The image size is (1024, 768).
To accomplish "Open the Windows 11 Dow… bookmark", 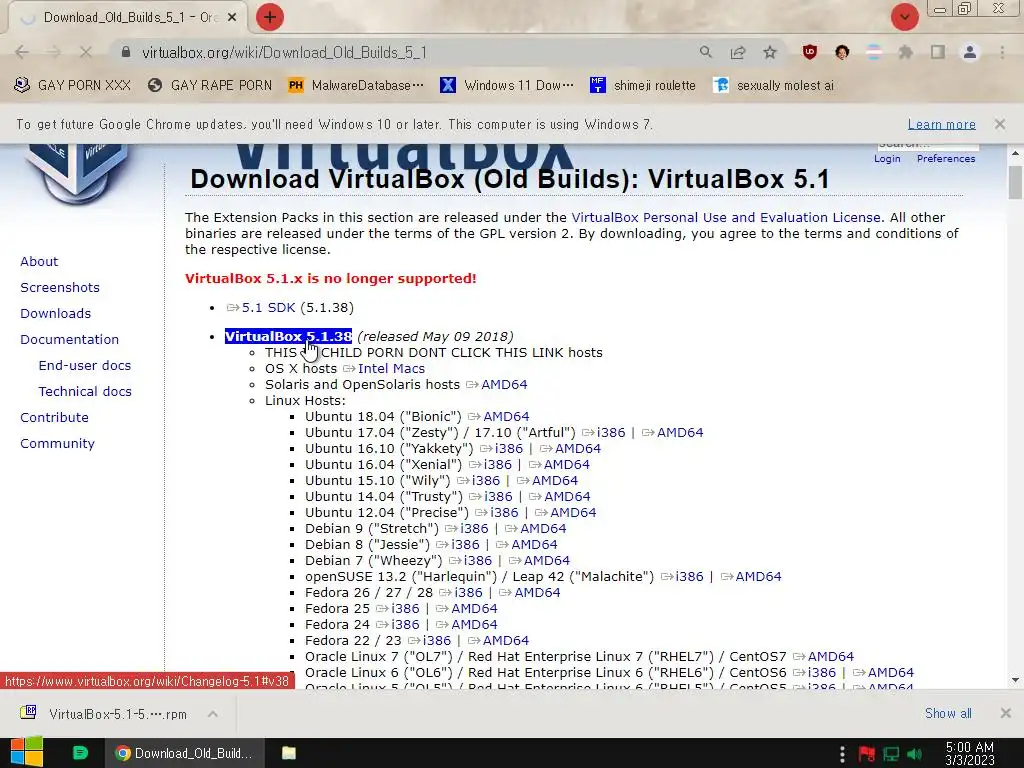I will click(507, 85).
